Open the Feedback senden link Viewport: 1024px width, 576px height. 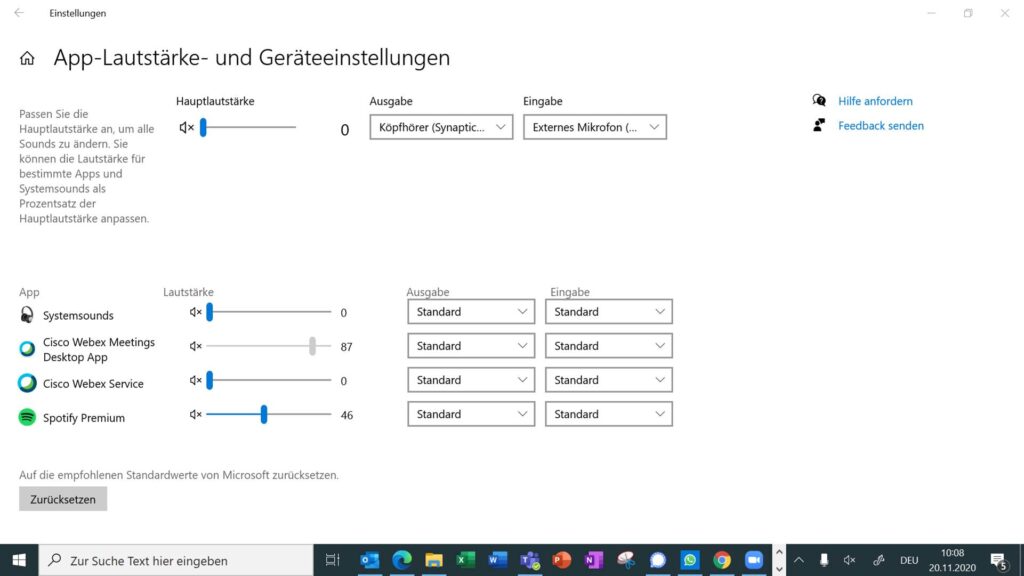pyautogui.click(x=880, y=125)
